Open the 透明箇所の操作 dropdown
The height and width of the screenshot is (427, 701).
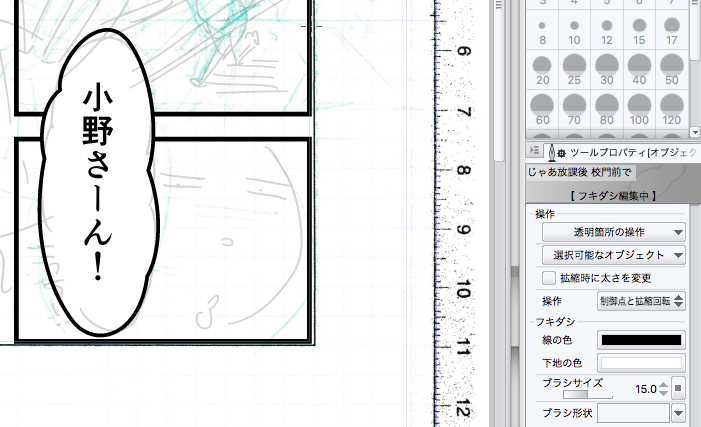tap(613, 232)
